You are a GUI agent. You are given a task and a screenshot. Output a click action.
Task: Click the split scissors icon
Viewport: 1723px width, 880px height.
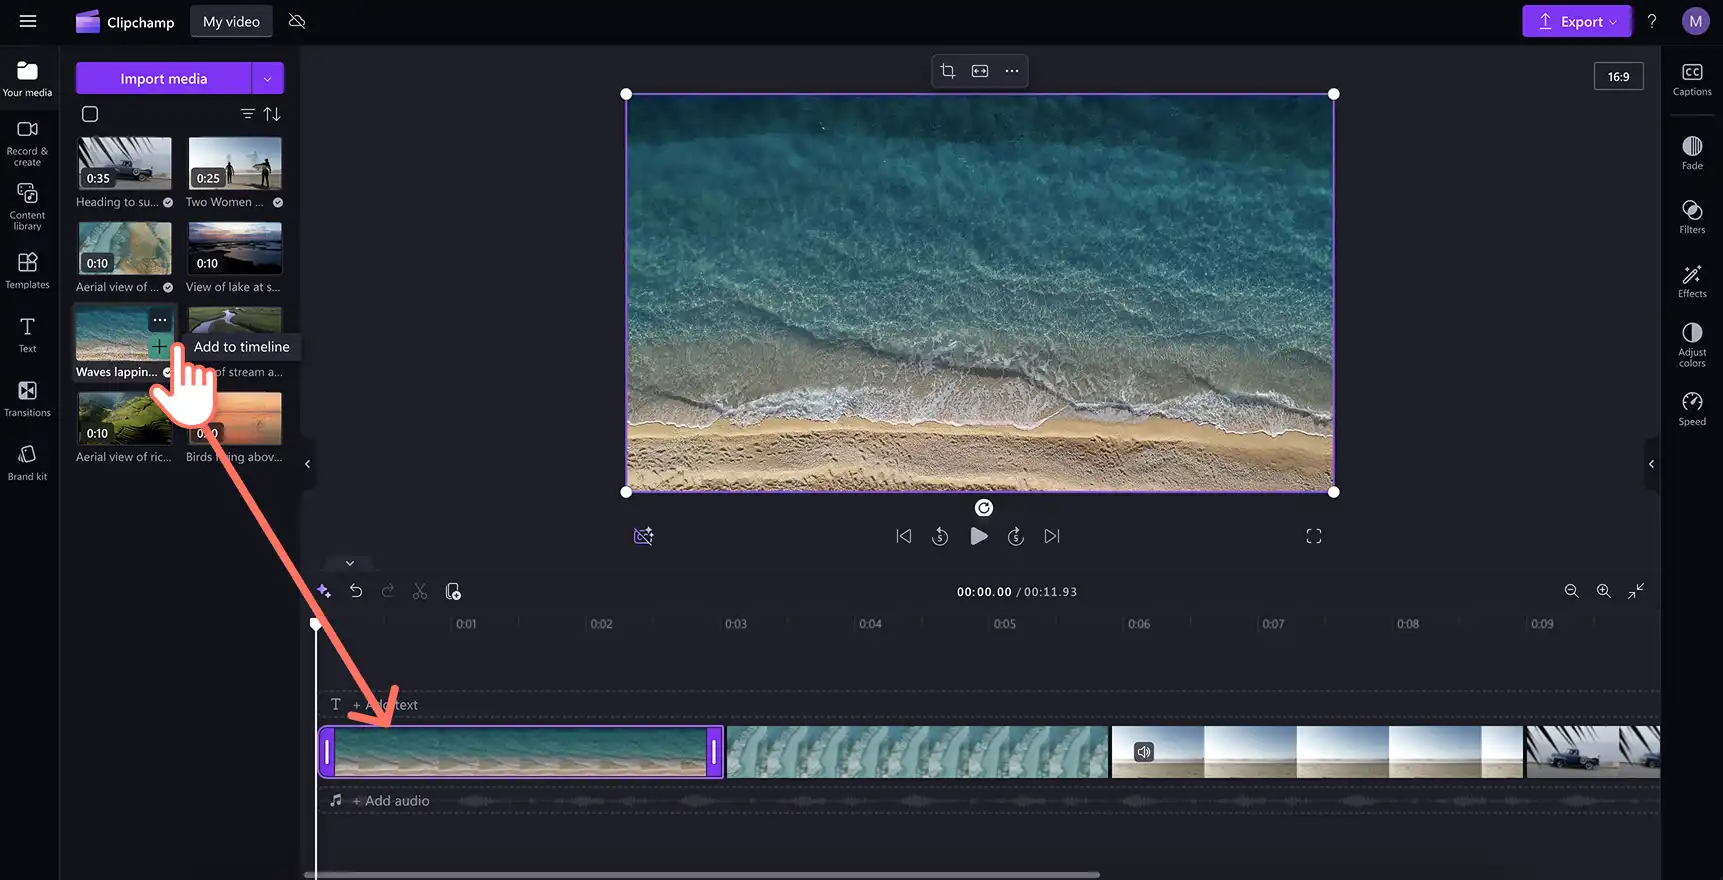(420, 592)
